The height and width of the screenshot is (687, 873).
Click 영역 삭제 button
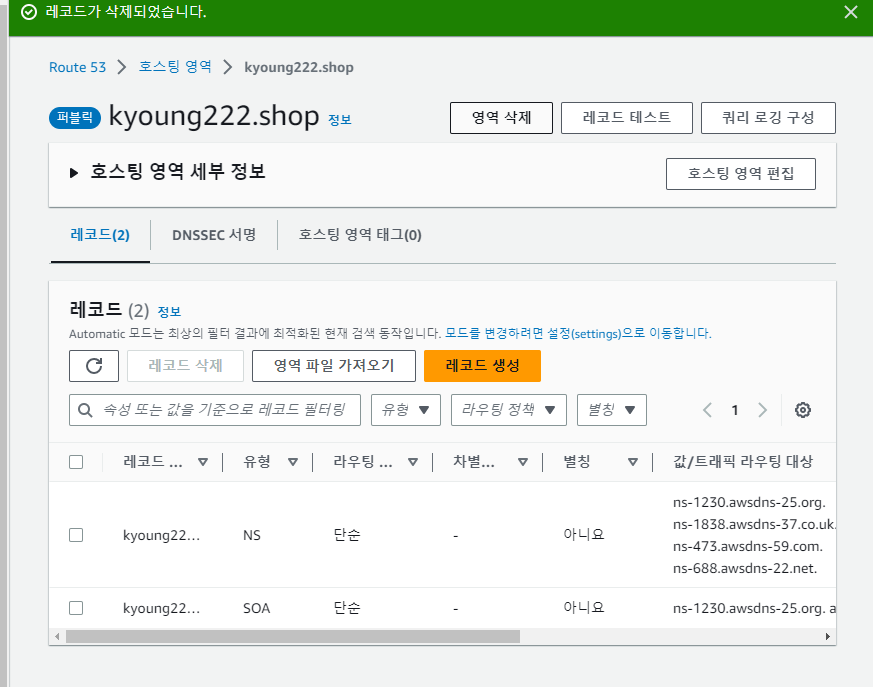tap(501, 118)
